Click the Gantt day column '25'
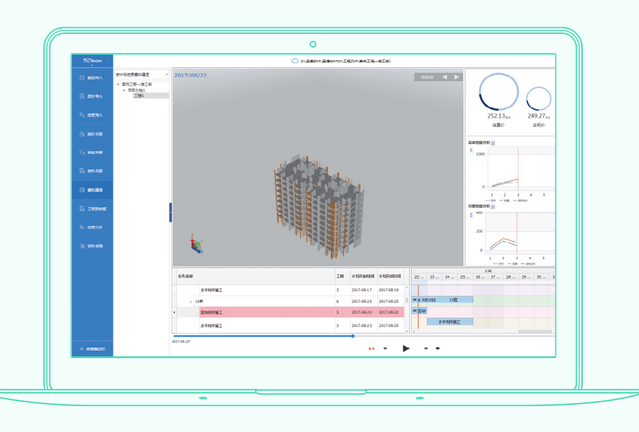Screen dimensions: 639x432 click(465, 277)
